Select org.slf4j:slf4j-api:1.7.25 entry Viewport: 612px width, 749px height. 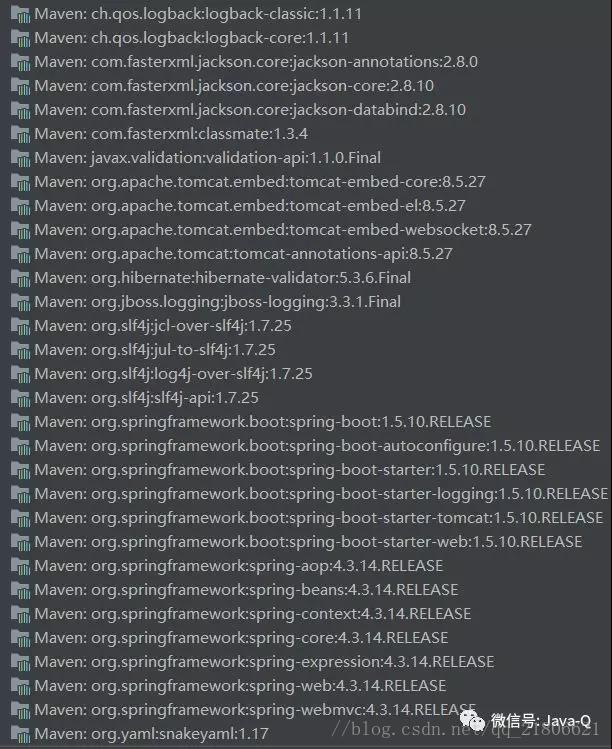(135, 398)
